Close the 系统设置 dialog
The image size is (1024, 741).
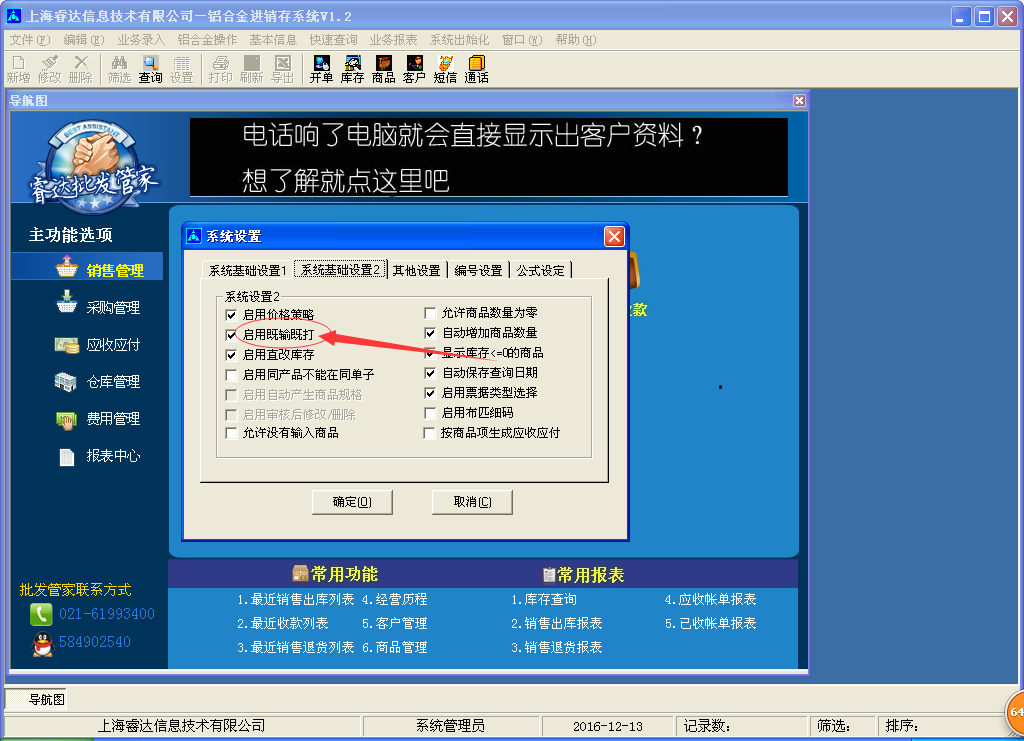(x=614, y=236)
